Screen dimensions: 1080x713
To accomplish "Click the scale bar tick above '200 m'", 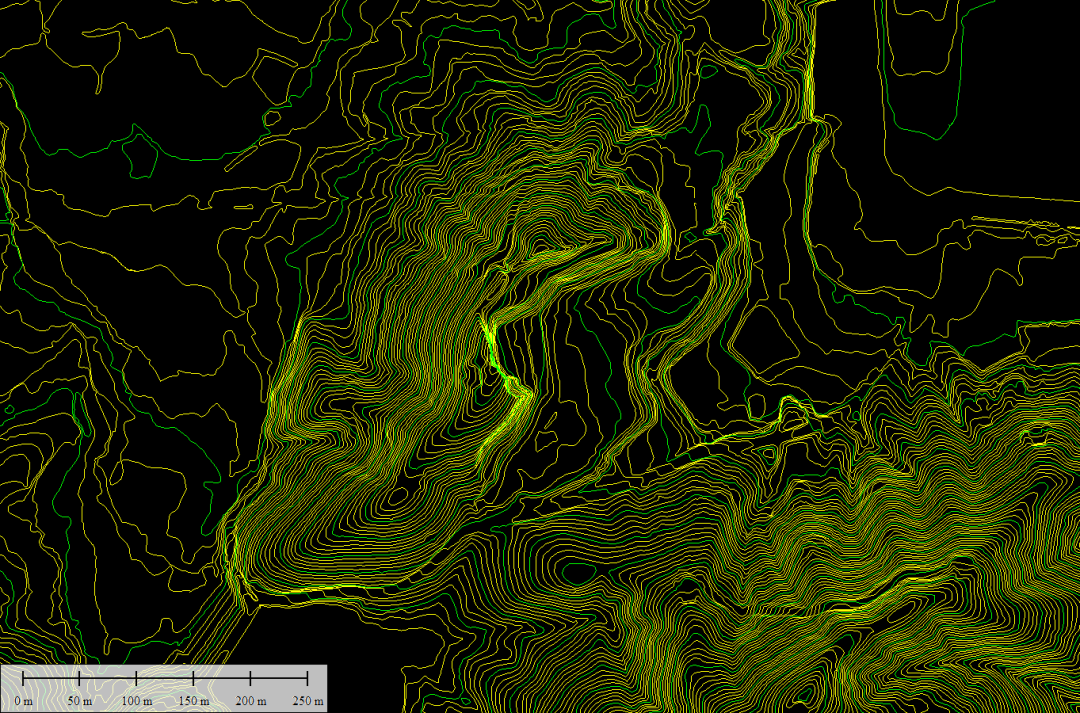I will click(x=250, y=679).
